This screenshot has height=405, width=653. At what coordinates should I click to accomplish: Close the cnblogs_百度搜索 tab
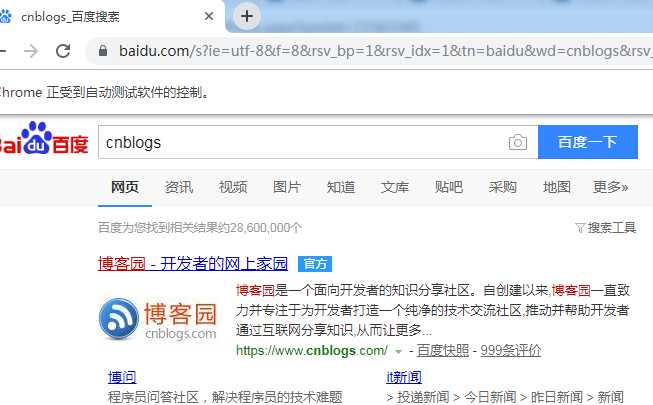(x=209, y=16)
